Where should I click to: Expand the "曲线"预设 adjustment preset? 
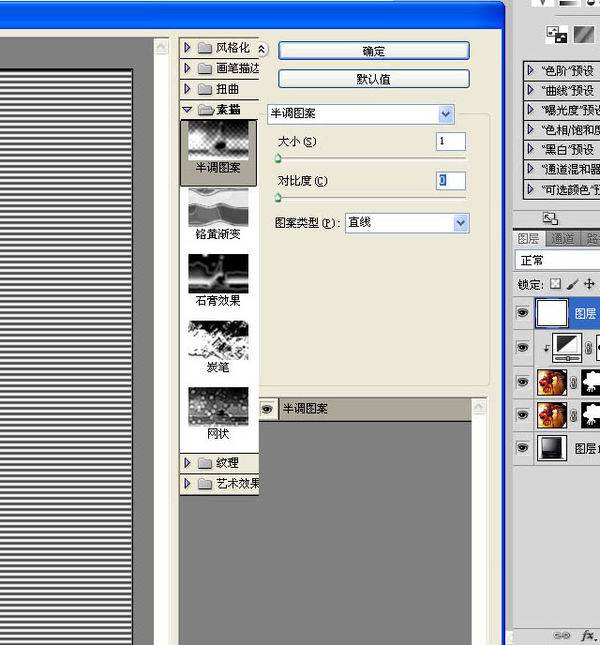point(531,90)
